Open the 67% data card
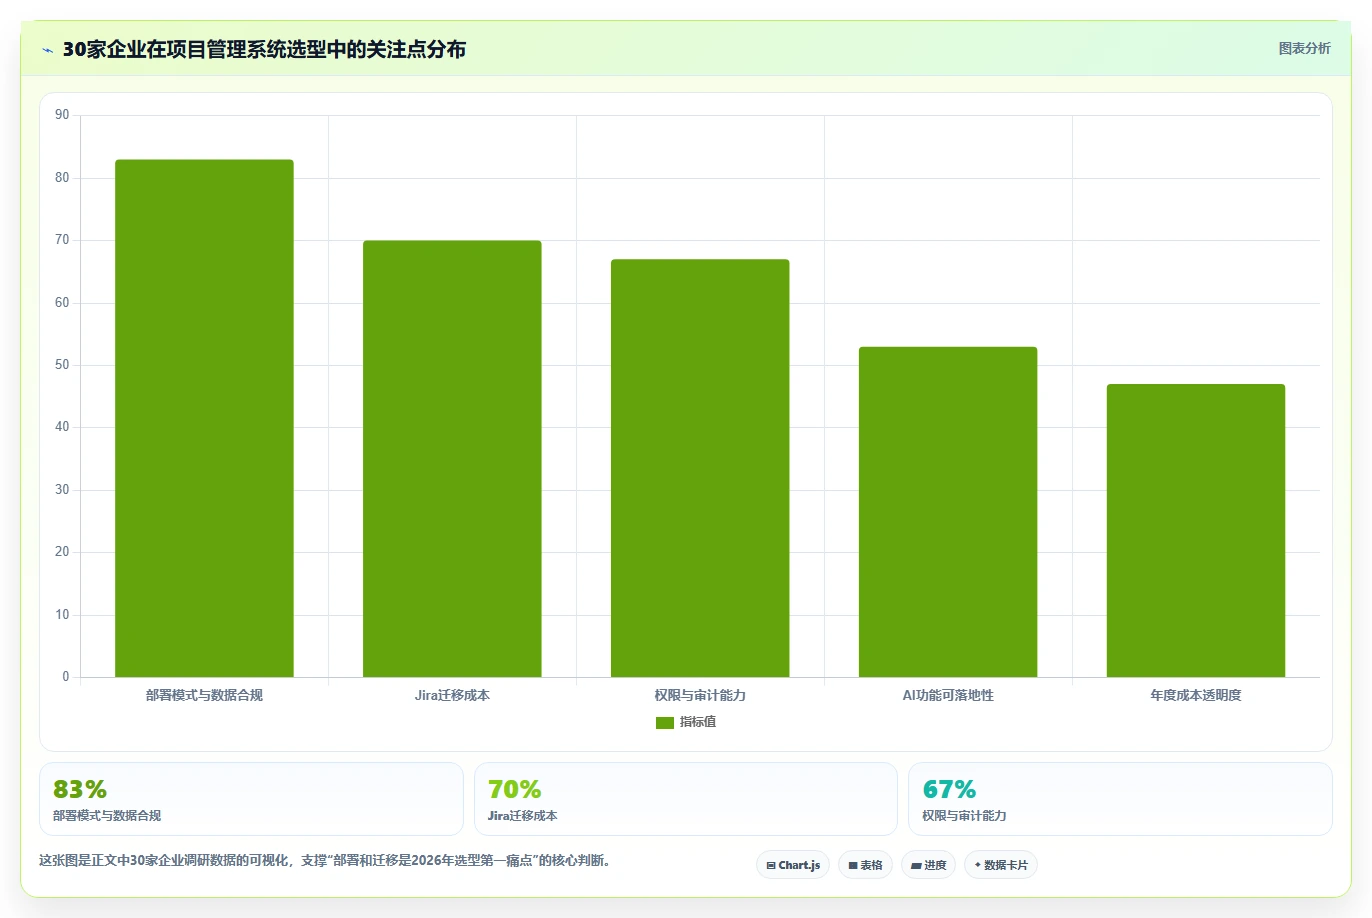The height and width of the screenshot is (918, 1372). (1120, 799)
